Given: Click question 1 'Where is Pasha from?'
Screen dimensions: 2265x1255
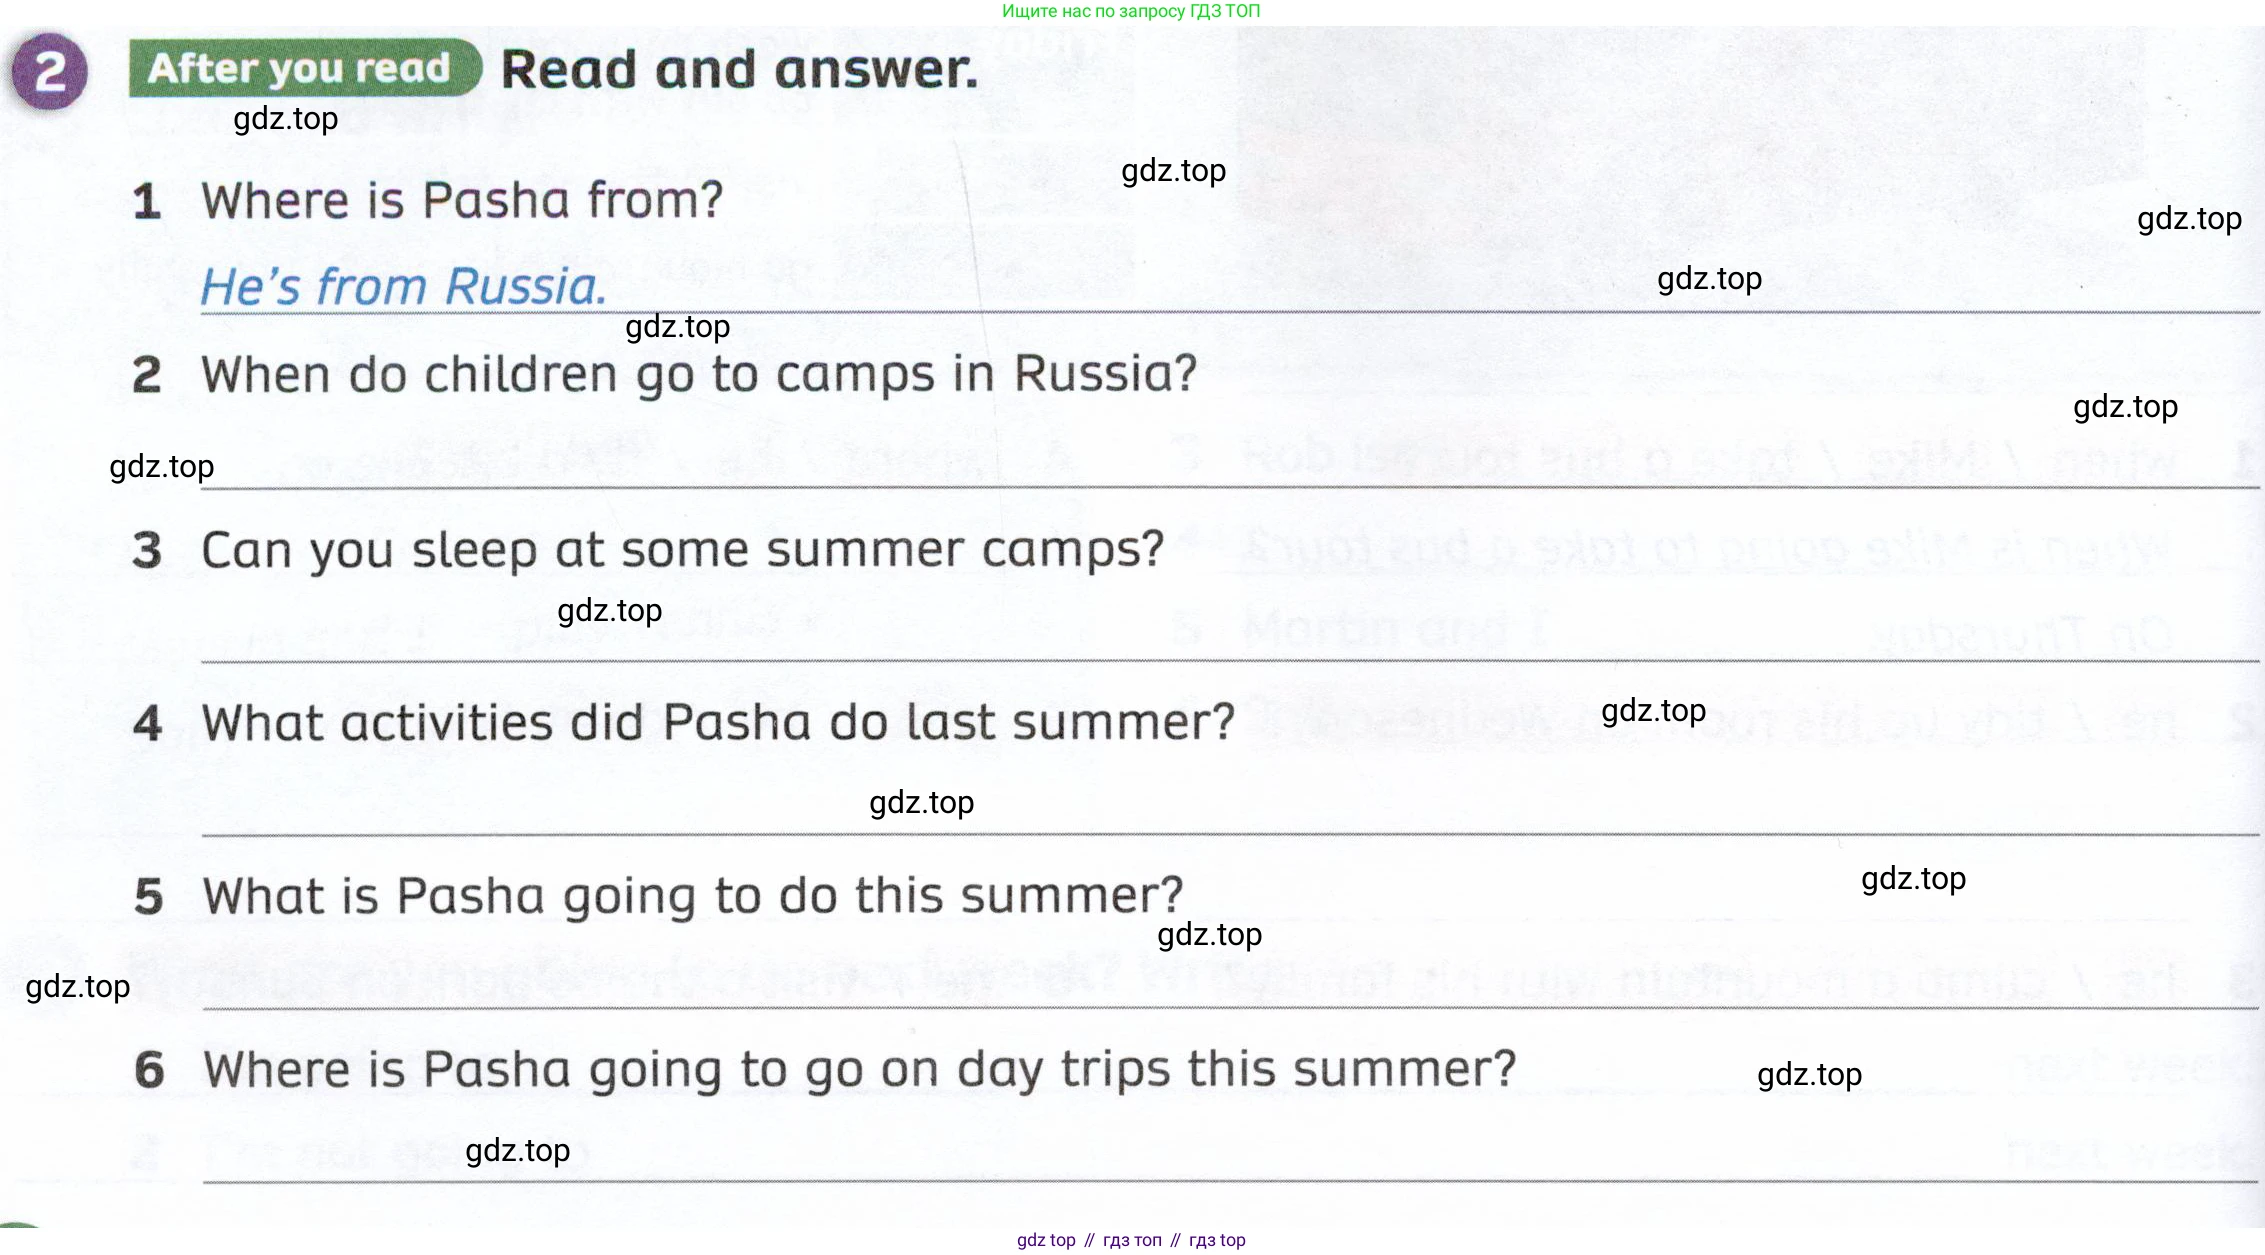Looking at the screenshot, I should [462, 200].
